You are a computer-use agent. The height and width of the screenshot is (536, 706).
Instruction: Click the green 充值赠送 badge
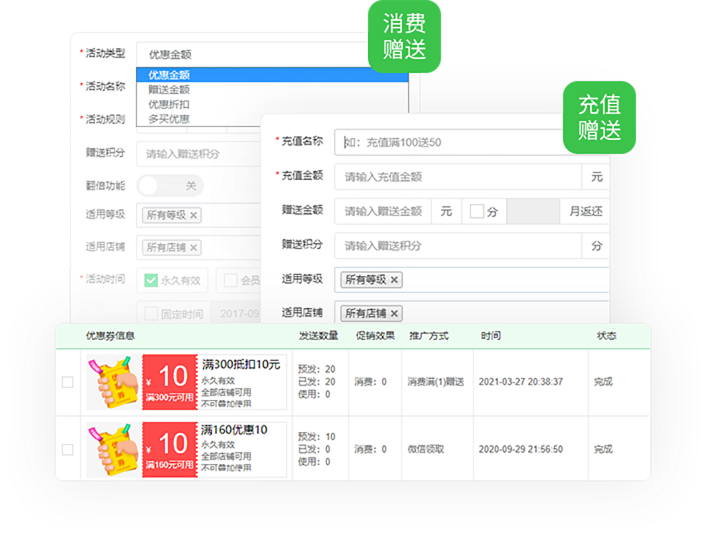[599, 117]
